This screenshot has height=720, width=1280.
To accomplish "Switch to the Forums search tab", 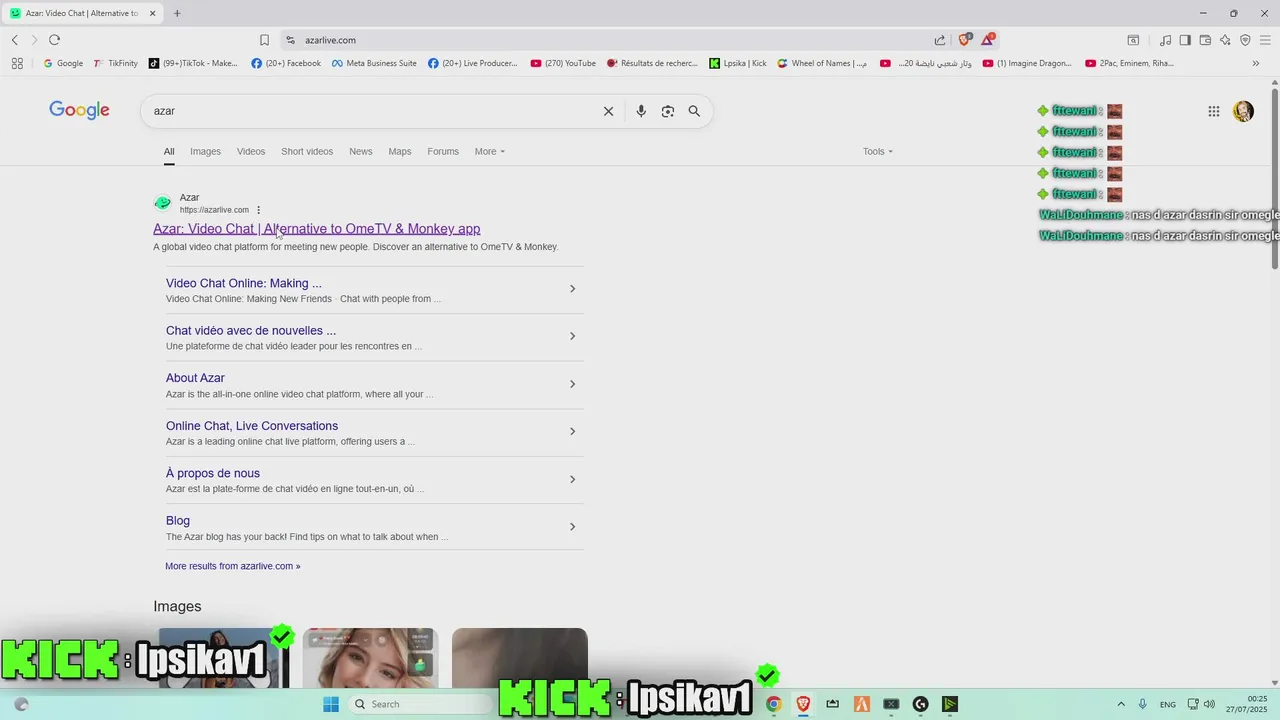I will pos(443,151).
